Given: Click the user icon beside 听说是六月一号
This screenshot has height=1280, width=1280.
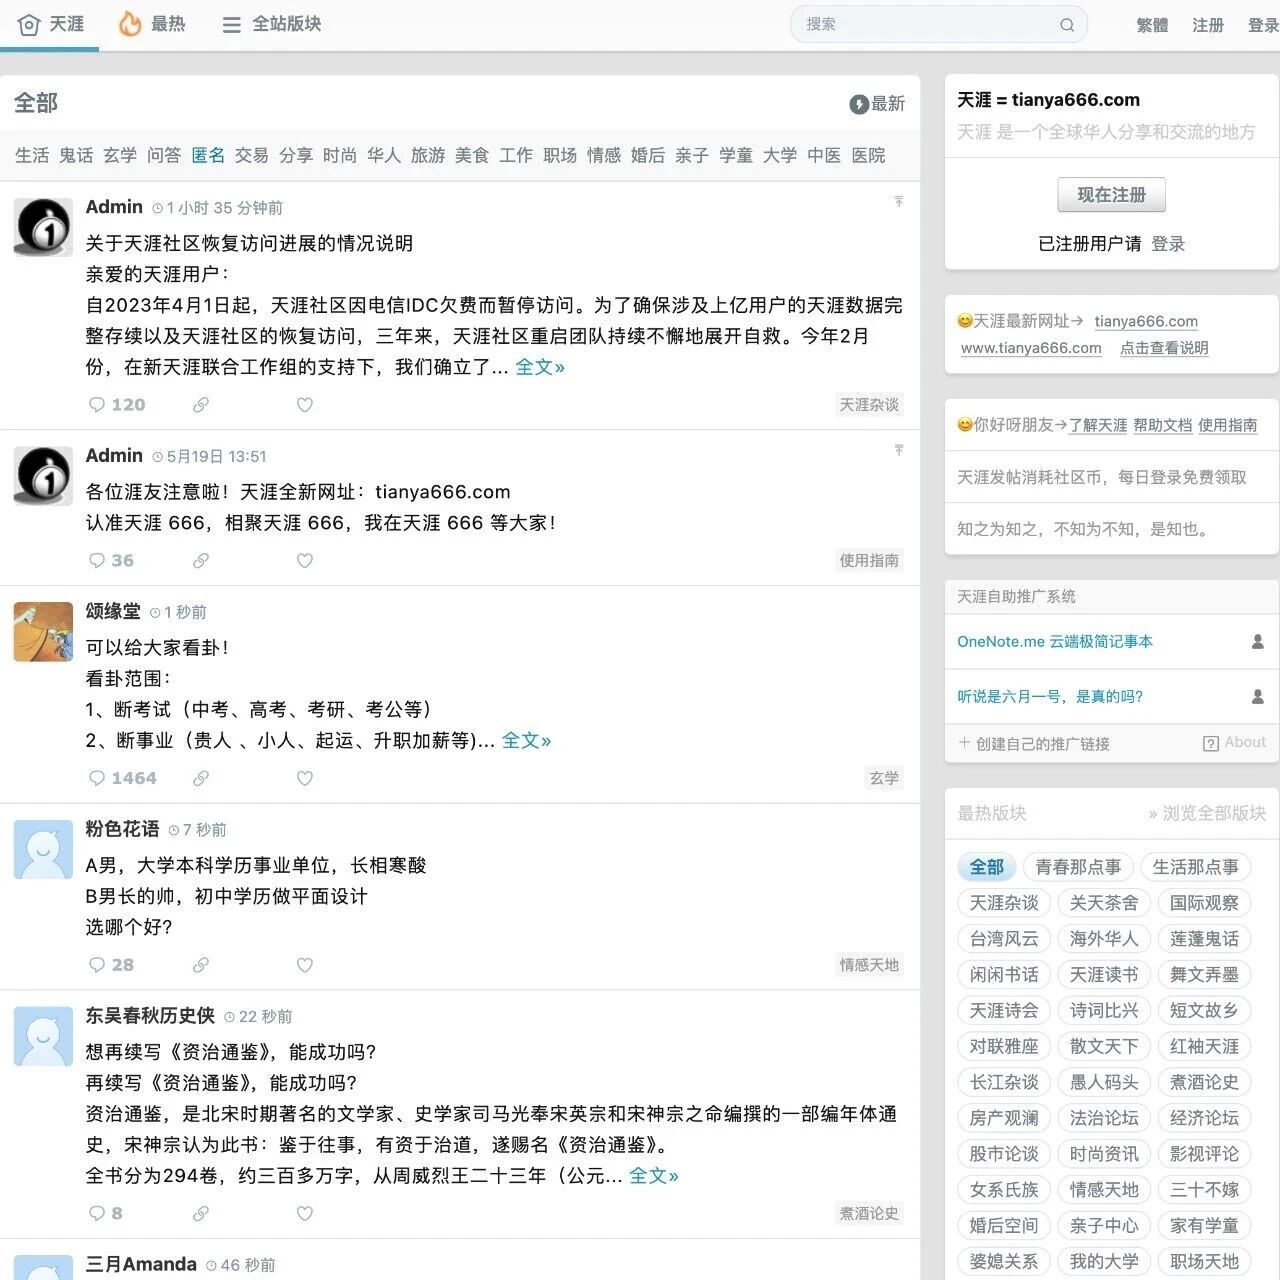Looking at the screenshot, I should pos(1258,697).
